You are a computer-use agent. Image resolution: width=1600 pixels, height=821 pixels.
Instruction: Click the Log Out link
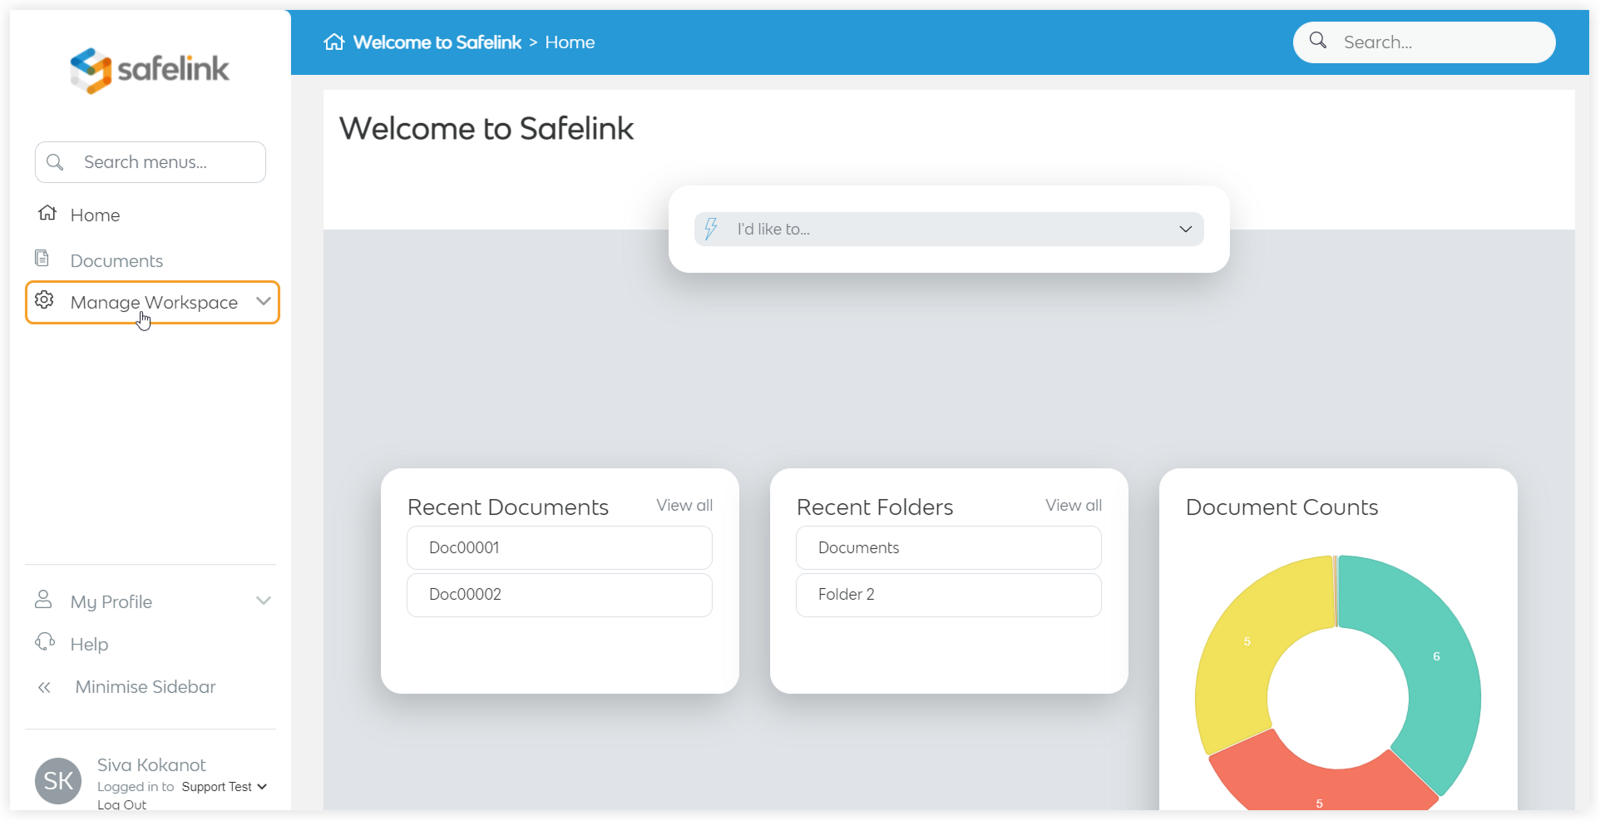click(122, 804)
